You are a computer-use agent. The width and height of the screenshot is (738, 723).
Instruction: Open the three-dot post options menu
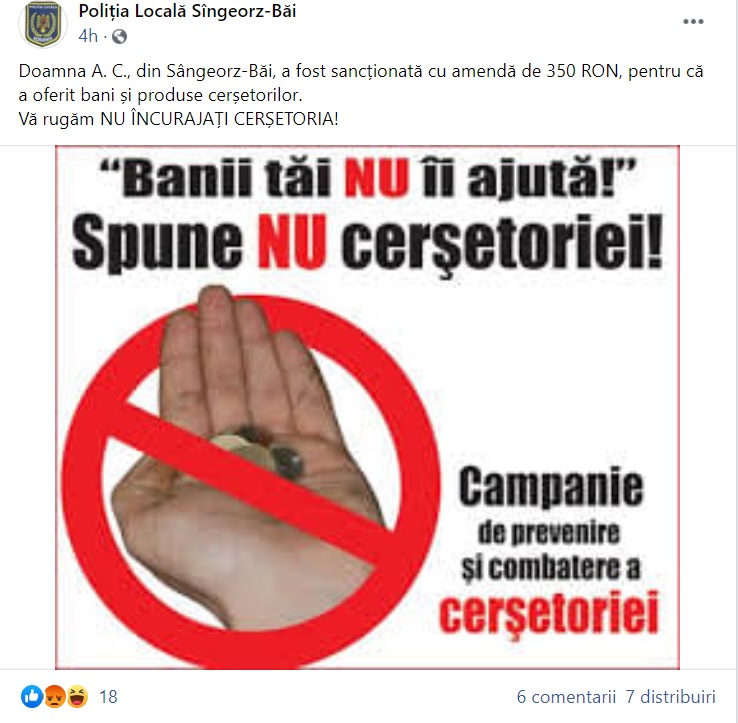tap(693, 22)
